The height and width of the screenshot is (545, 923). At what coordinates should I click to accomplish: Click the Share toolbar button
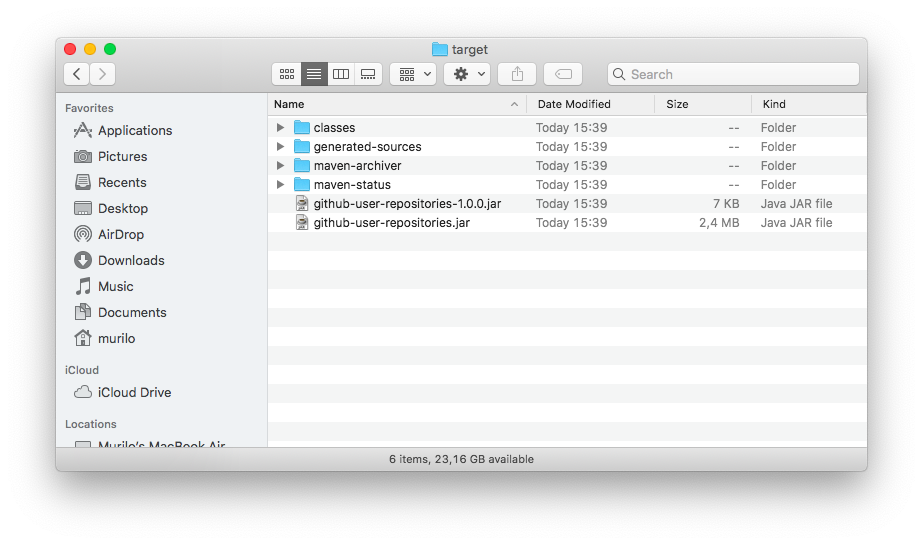[517, 74]
